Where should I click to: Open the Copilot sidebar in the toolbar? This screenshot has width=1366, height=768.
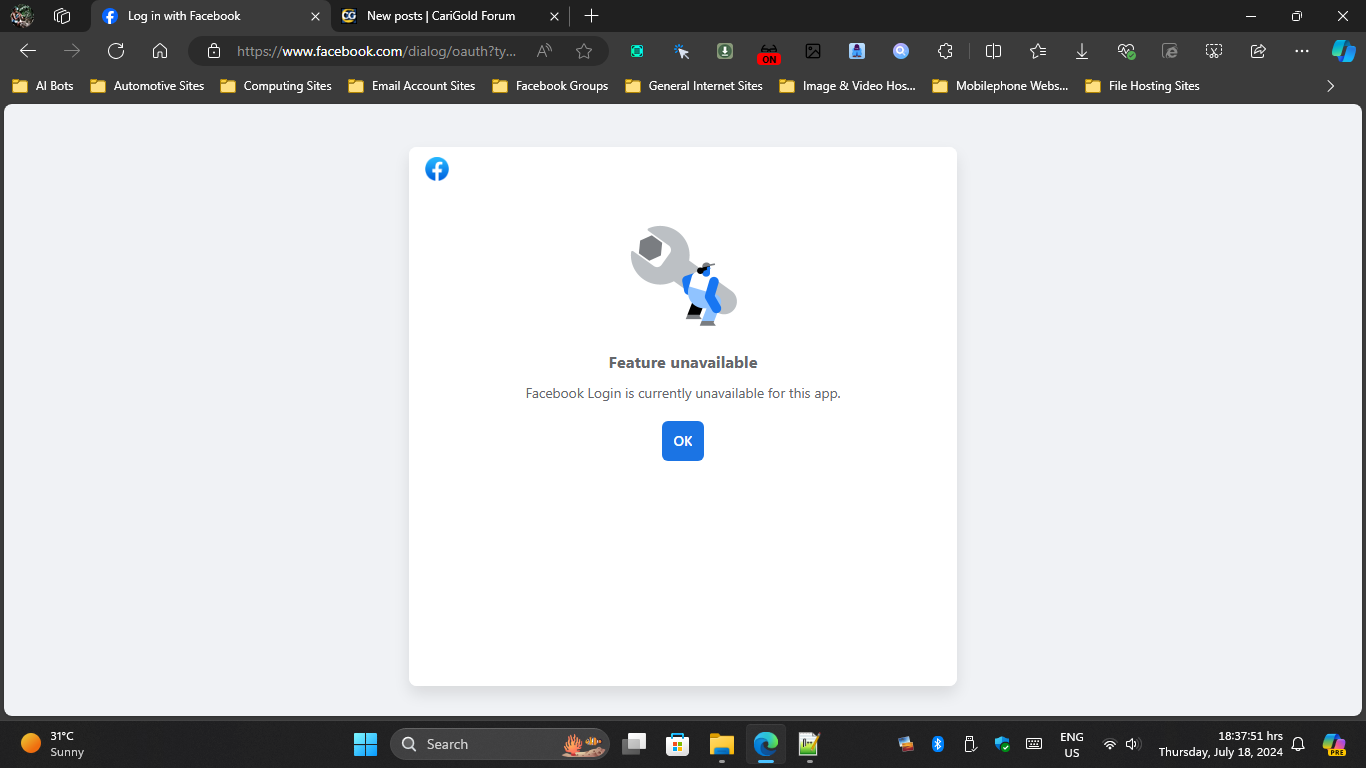point(1343,51)
